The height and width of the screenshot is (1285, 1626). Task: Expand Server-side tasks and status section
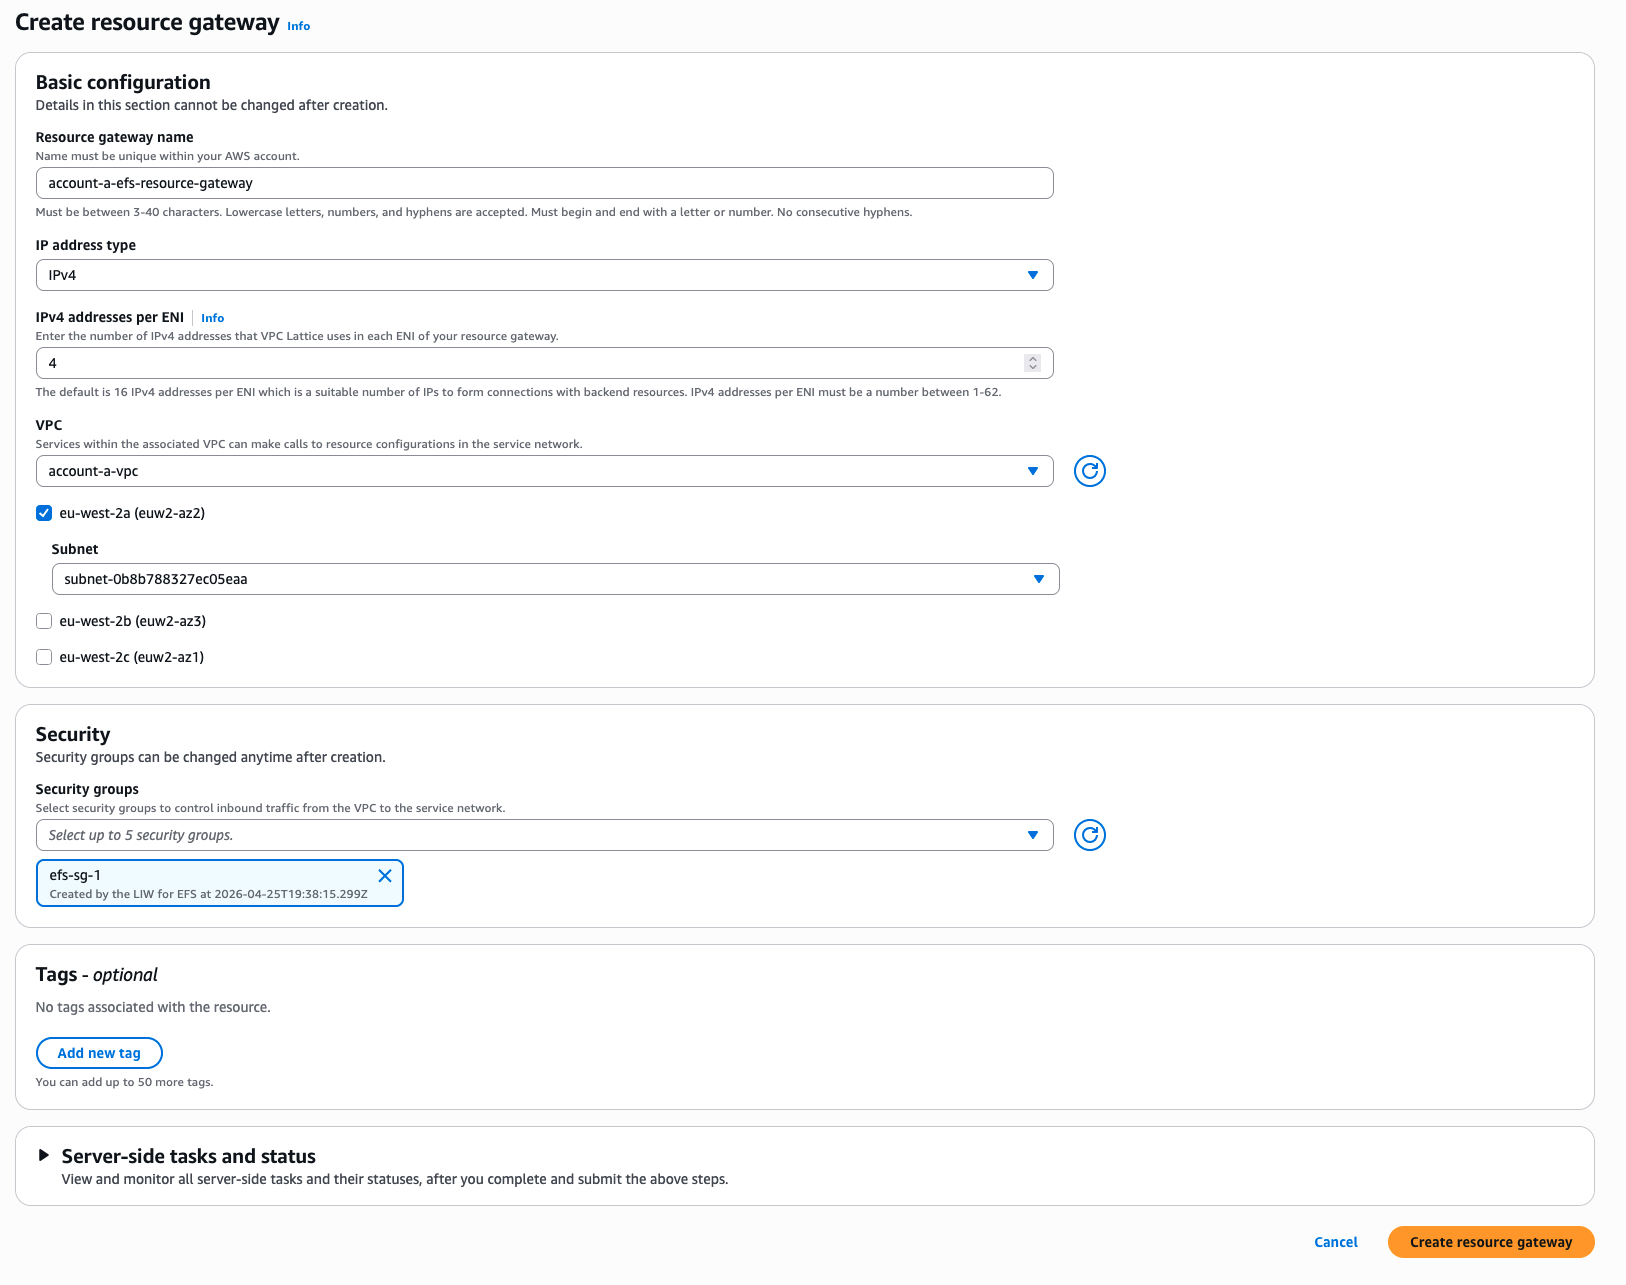pyautogui.click(x=44, y=1155)
